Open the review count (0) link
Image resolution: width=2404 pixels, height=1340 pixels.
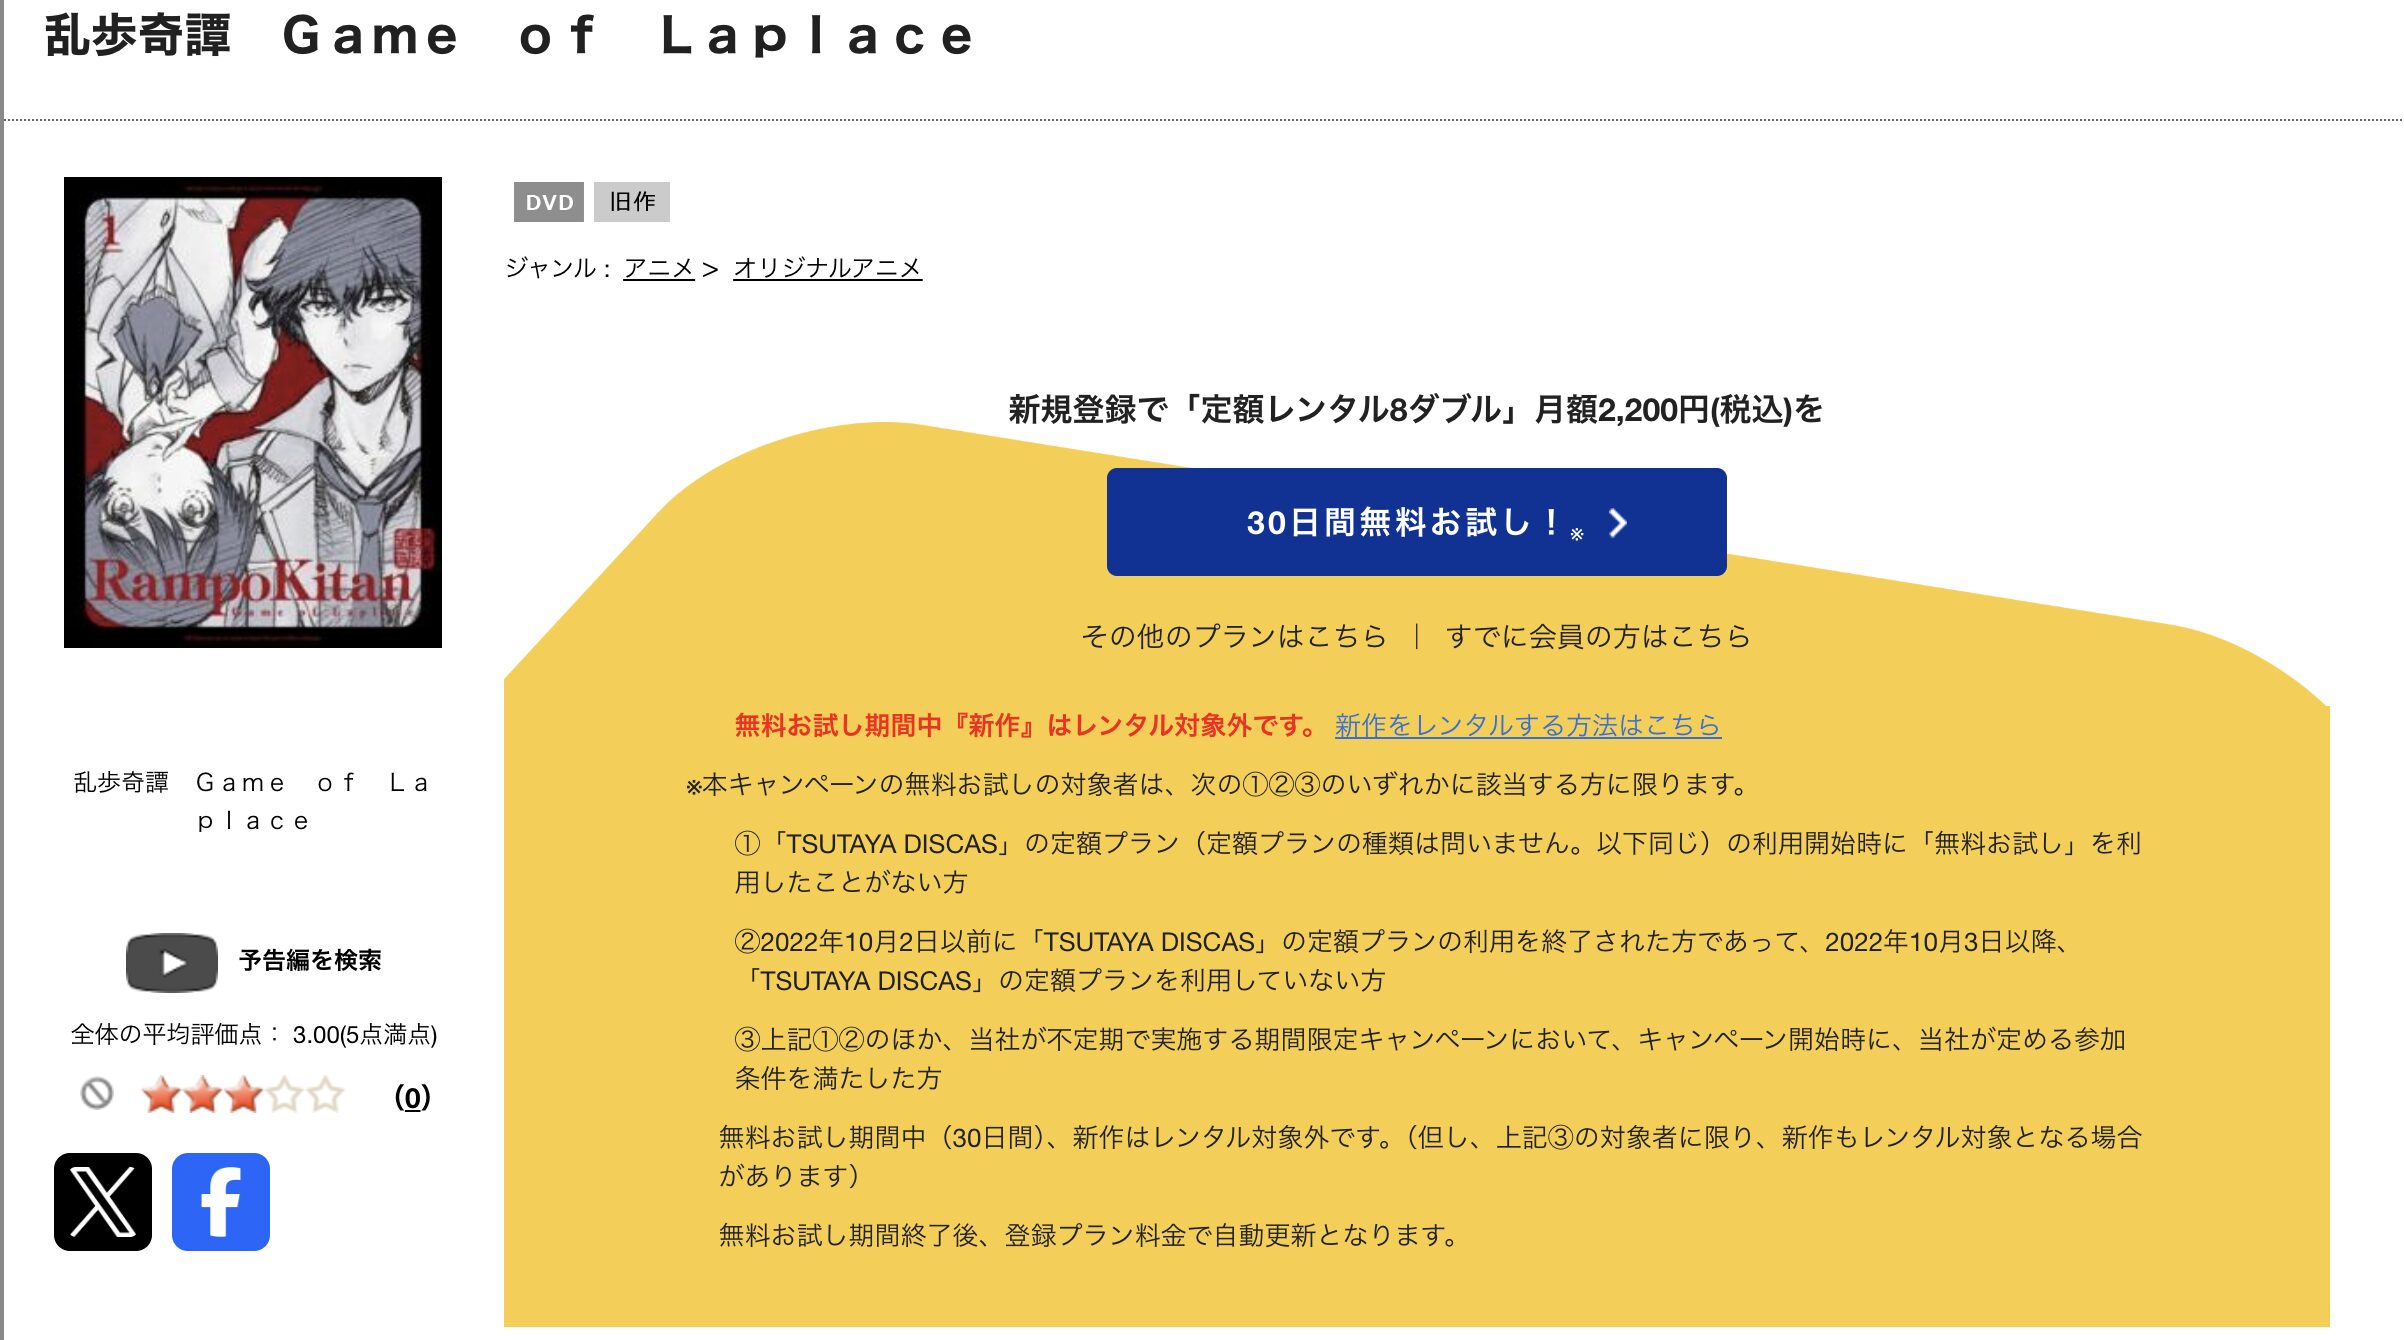click(x=412, y=1097)
